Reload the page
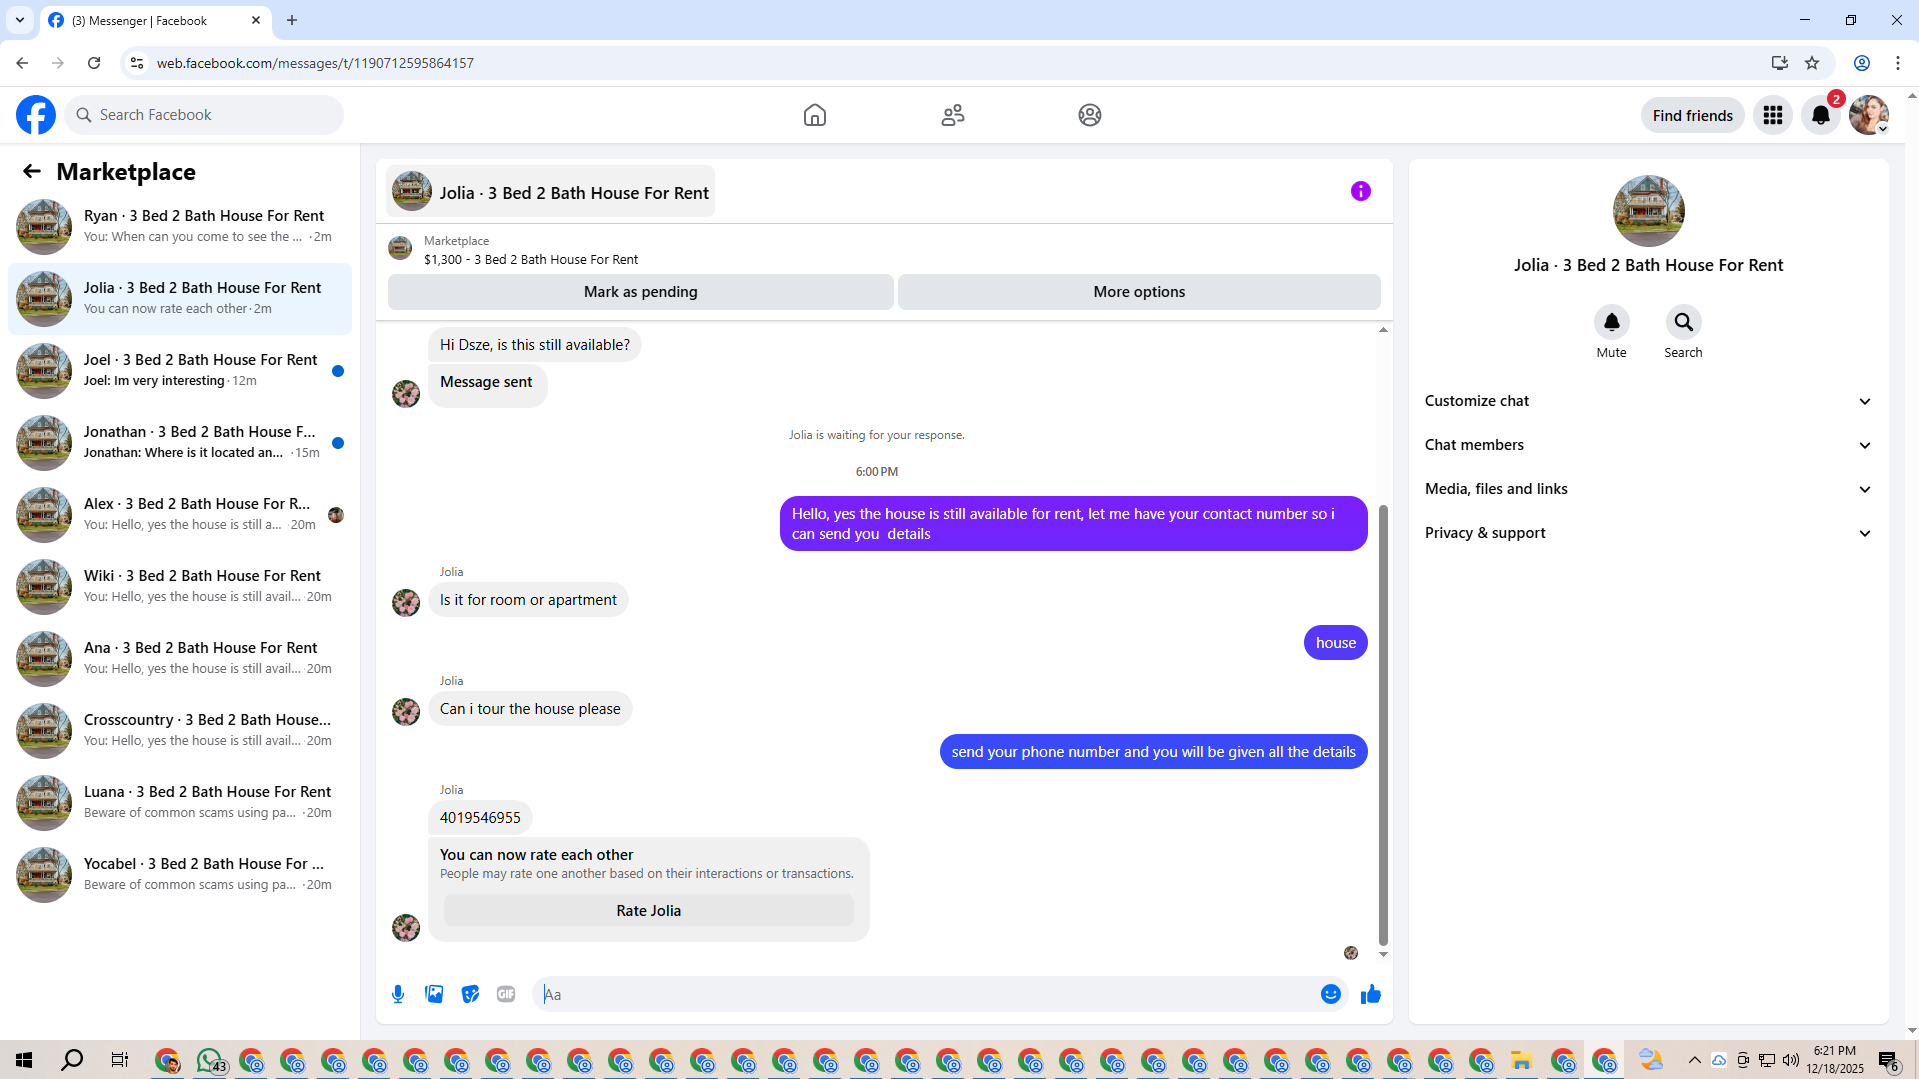The height and width of the screenshot is (1079, 1919). coord(94,63)
